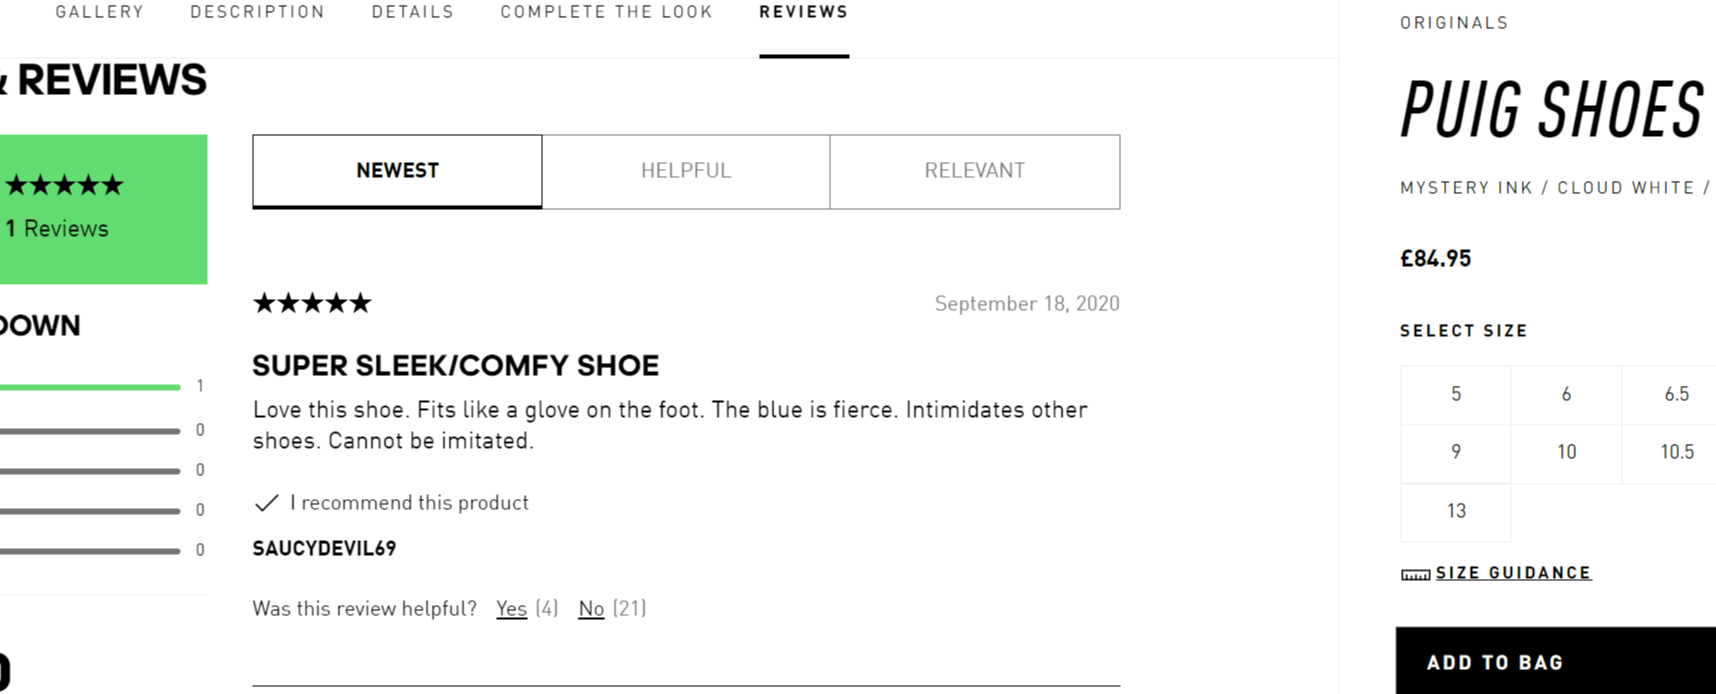
Task: Go to the Description section
Action: (257, 12)
